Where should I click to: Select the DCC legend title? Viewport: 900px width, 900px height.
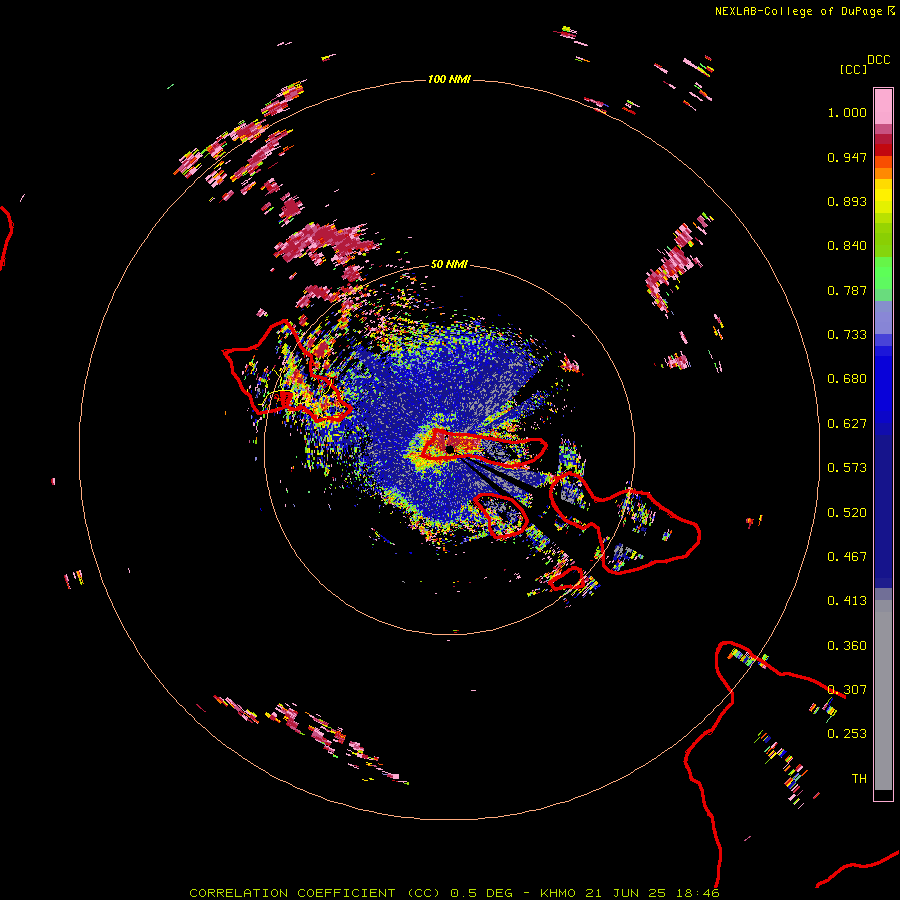tap(878, 60)
